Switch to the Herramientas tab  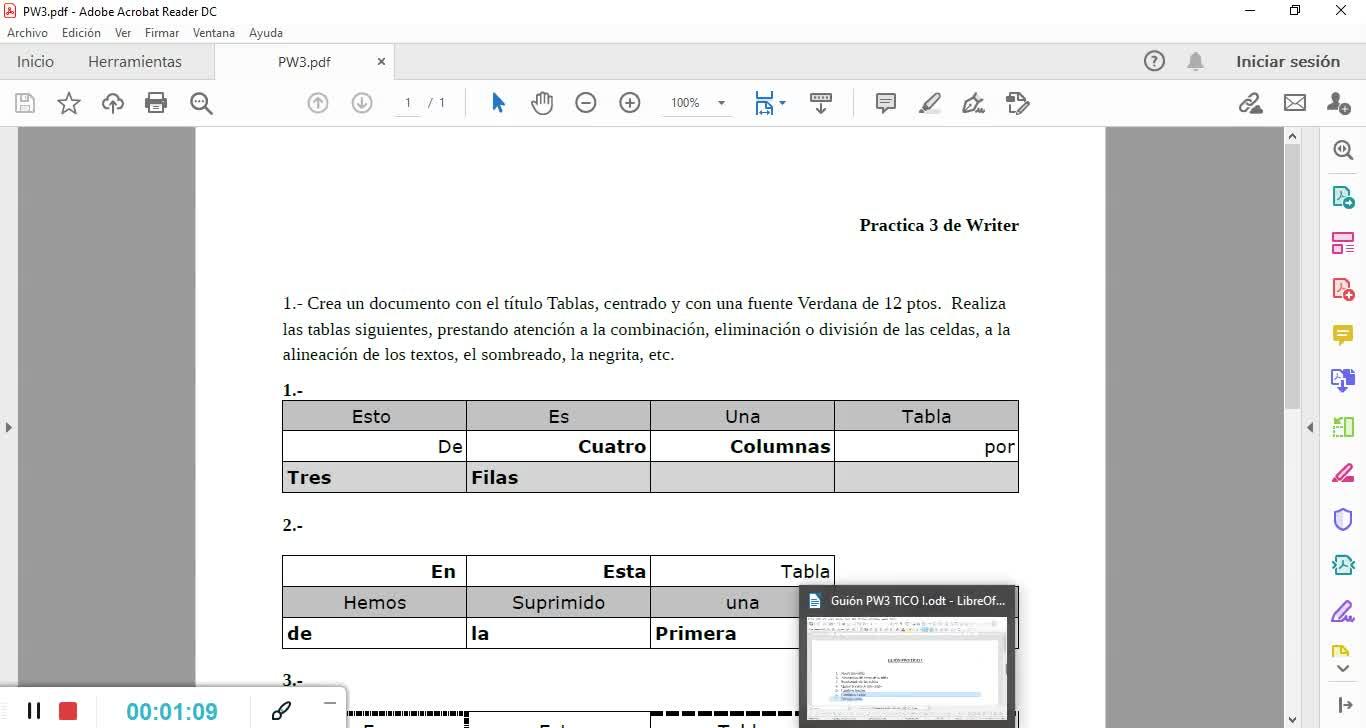(x=135, y=61)
